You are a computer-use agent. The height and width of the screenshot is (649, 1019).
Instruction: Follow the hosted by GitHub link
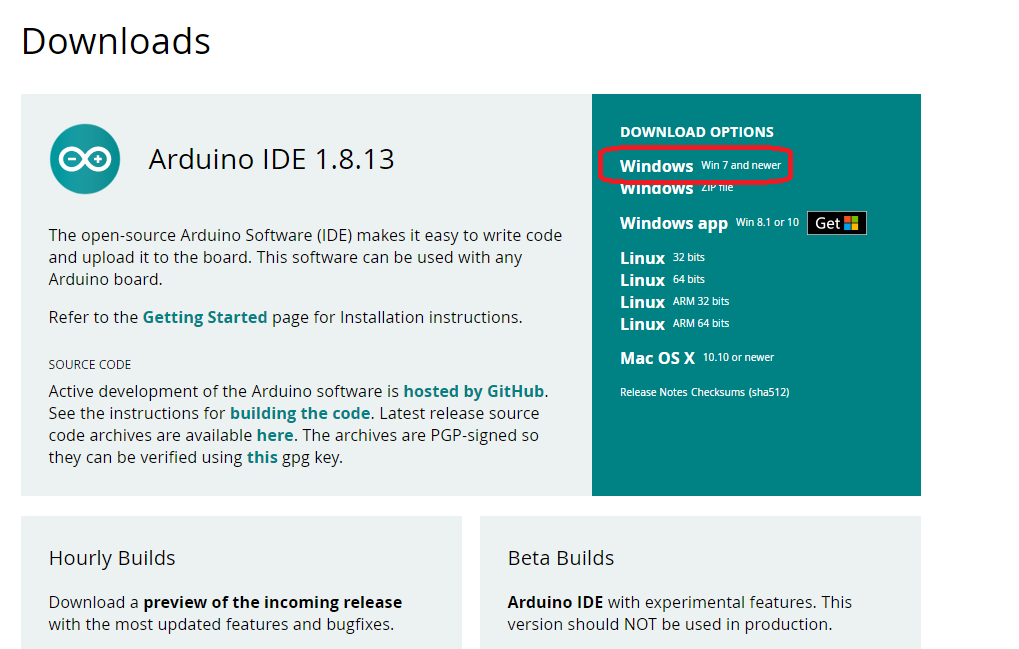[474, 391]
